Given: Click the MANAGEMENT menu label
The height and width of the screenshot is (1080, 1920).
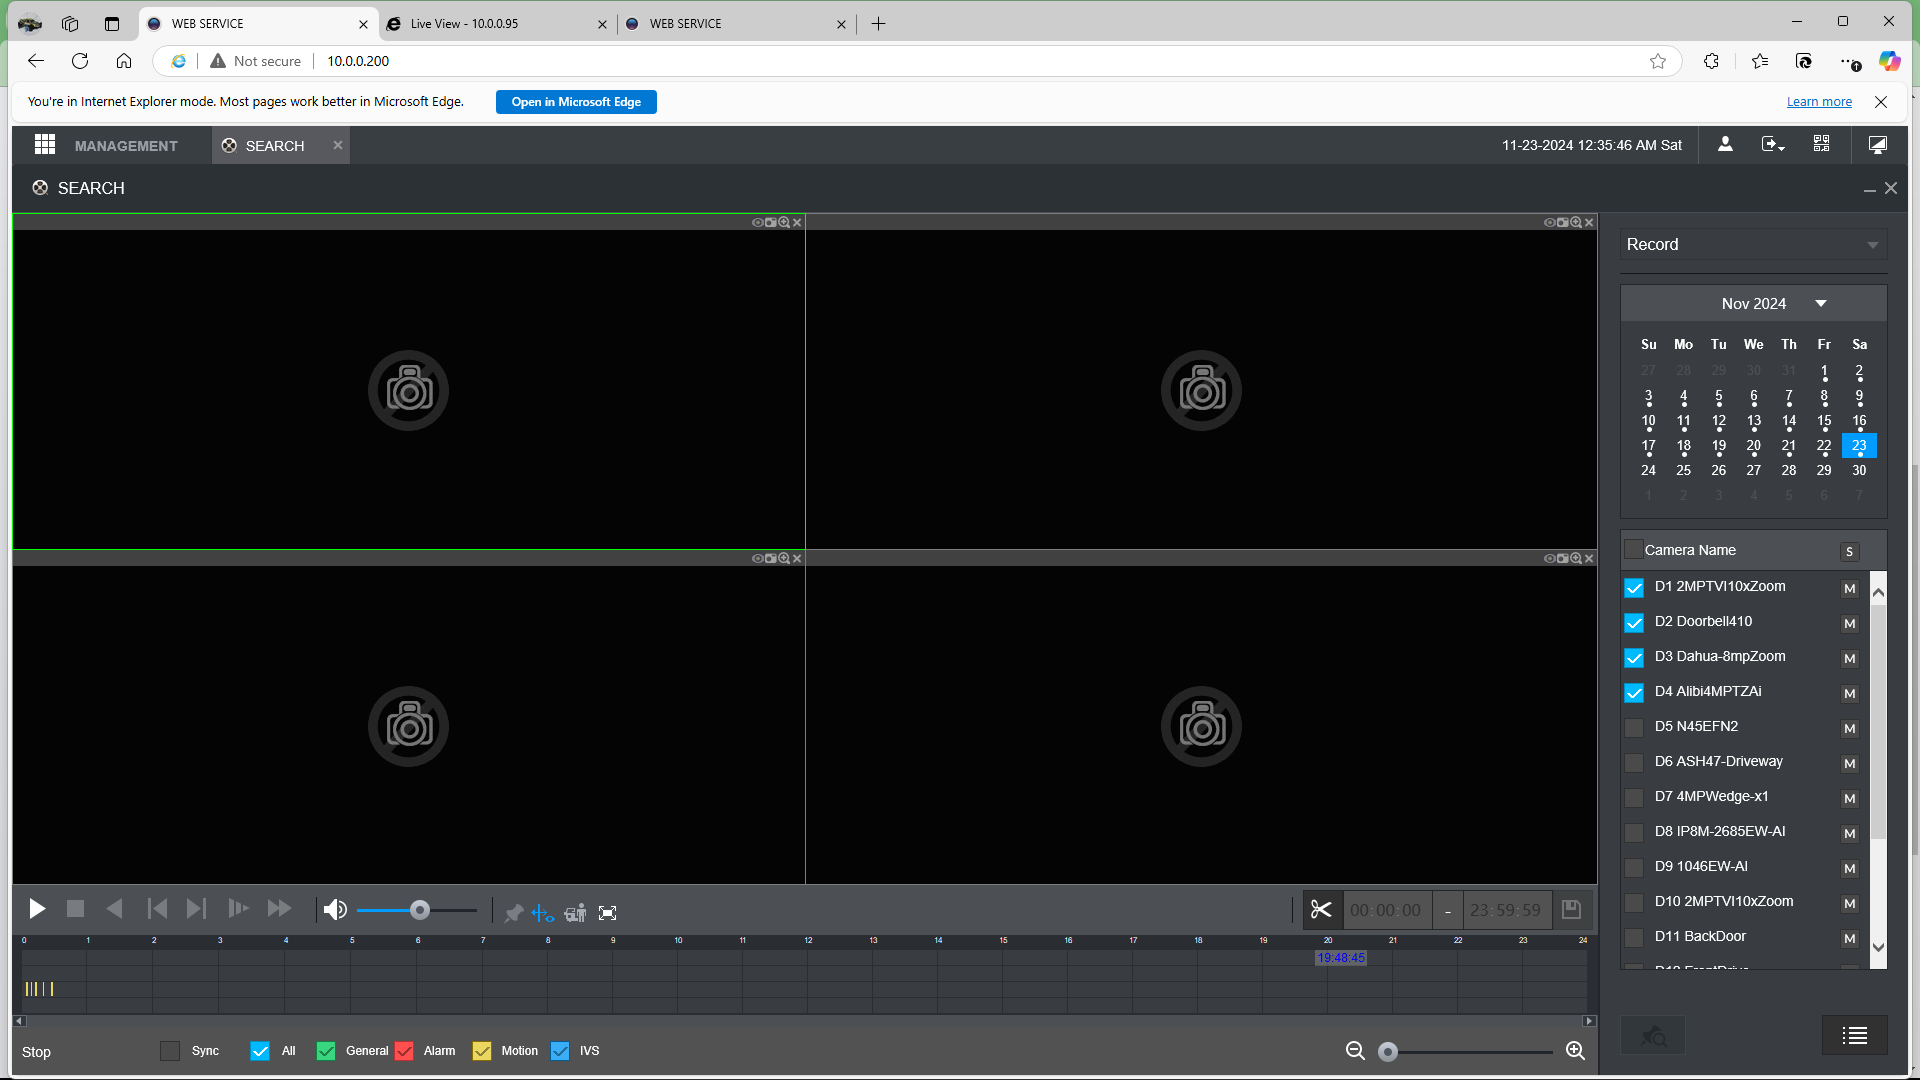Looking at the screenshot, I should coord(126,146).
